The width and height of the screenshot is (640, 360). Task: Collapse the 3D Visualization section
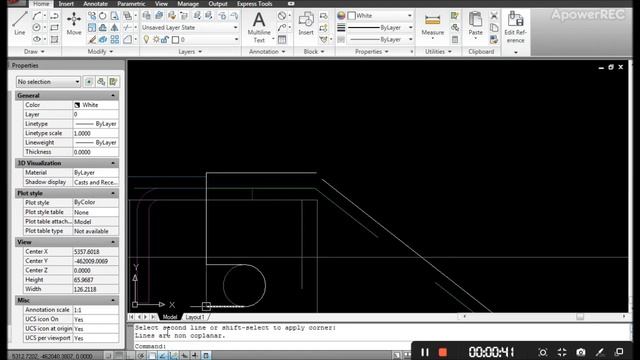click(x=113, y=163)
